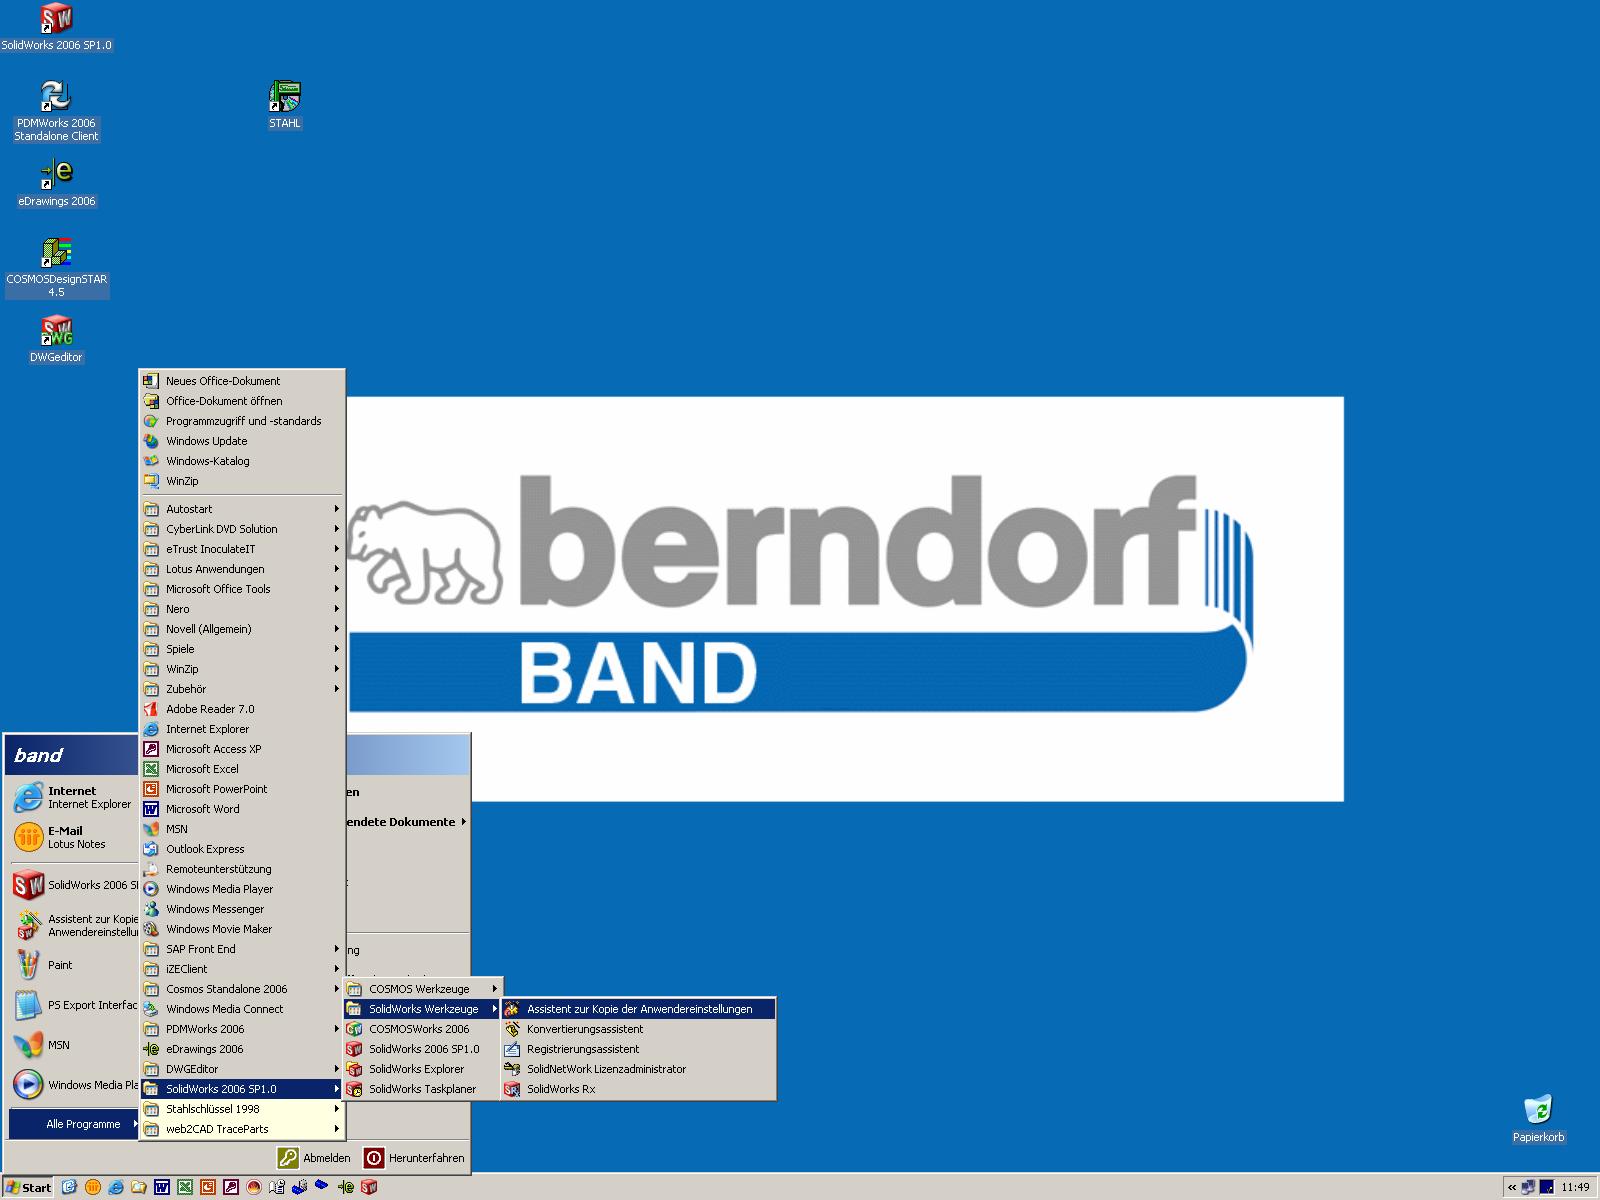Screen dimensions: 1600x1200
Task: Open Remoteunterstützung from programs
Action: [x=242, y=869]
